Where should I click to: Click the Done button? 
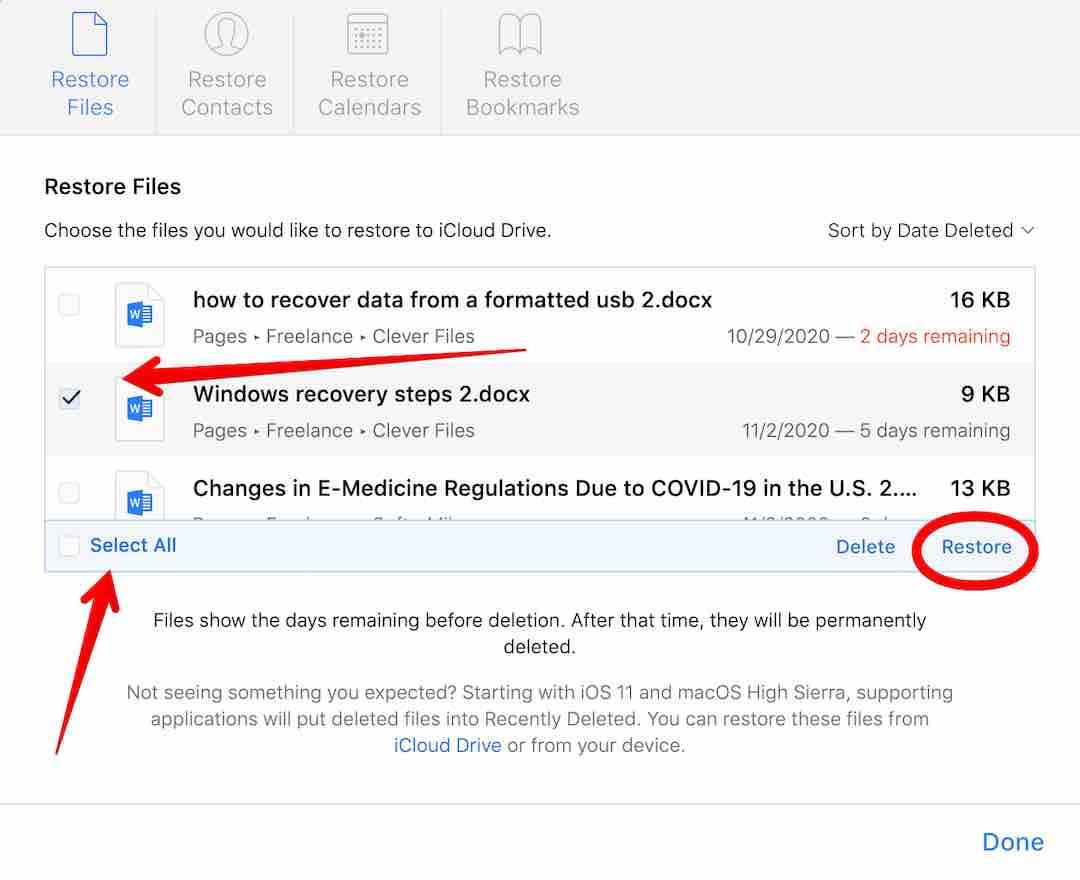1013,841
